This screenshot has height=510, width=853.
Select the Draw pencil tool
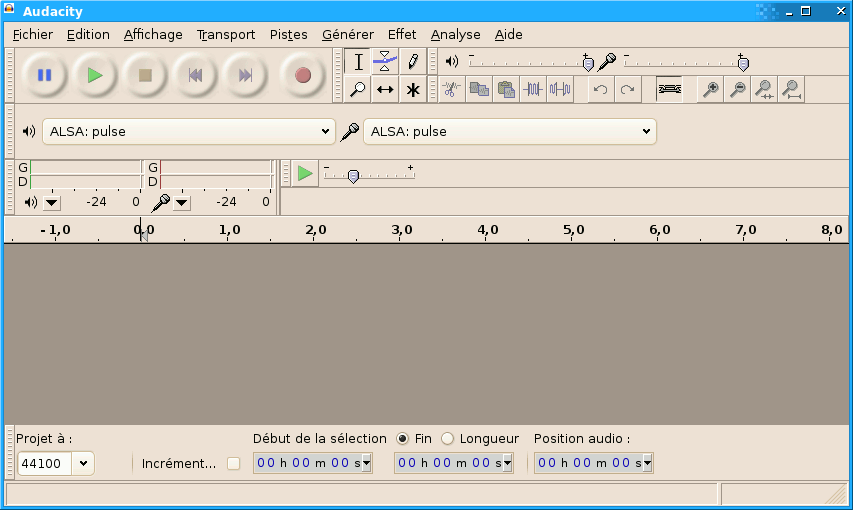(412, 62)
